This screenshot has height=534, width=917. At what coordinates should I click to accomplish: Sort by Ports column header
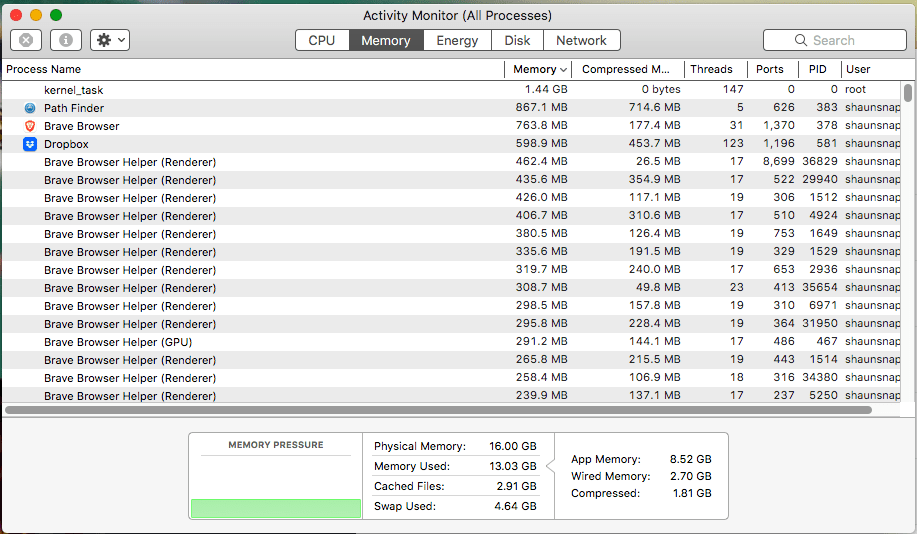pos(773,69)
